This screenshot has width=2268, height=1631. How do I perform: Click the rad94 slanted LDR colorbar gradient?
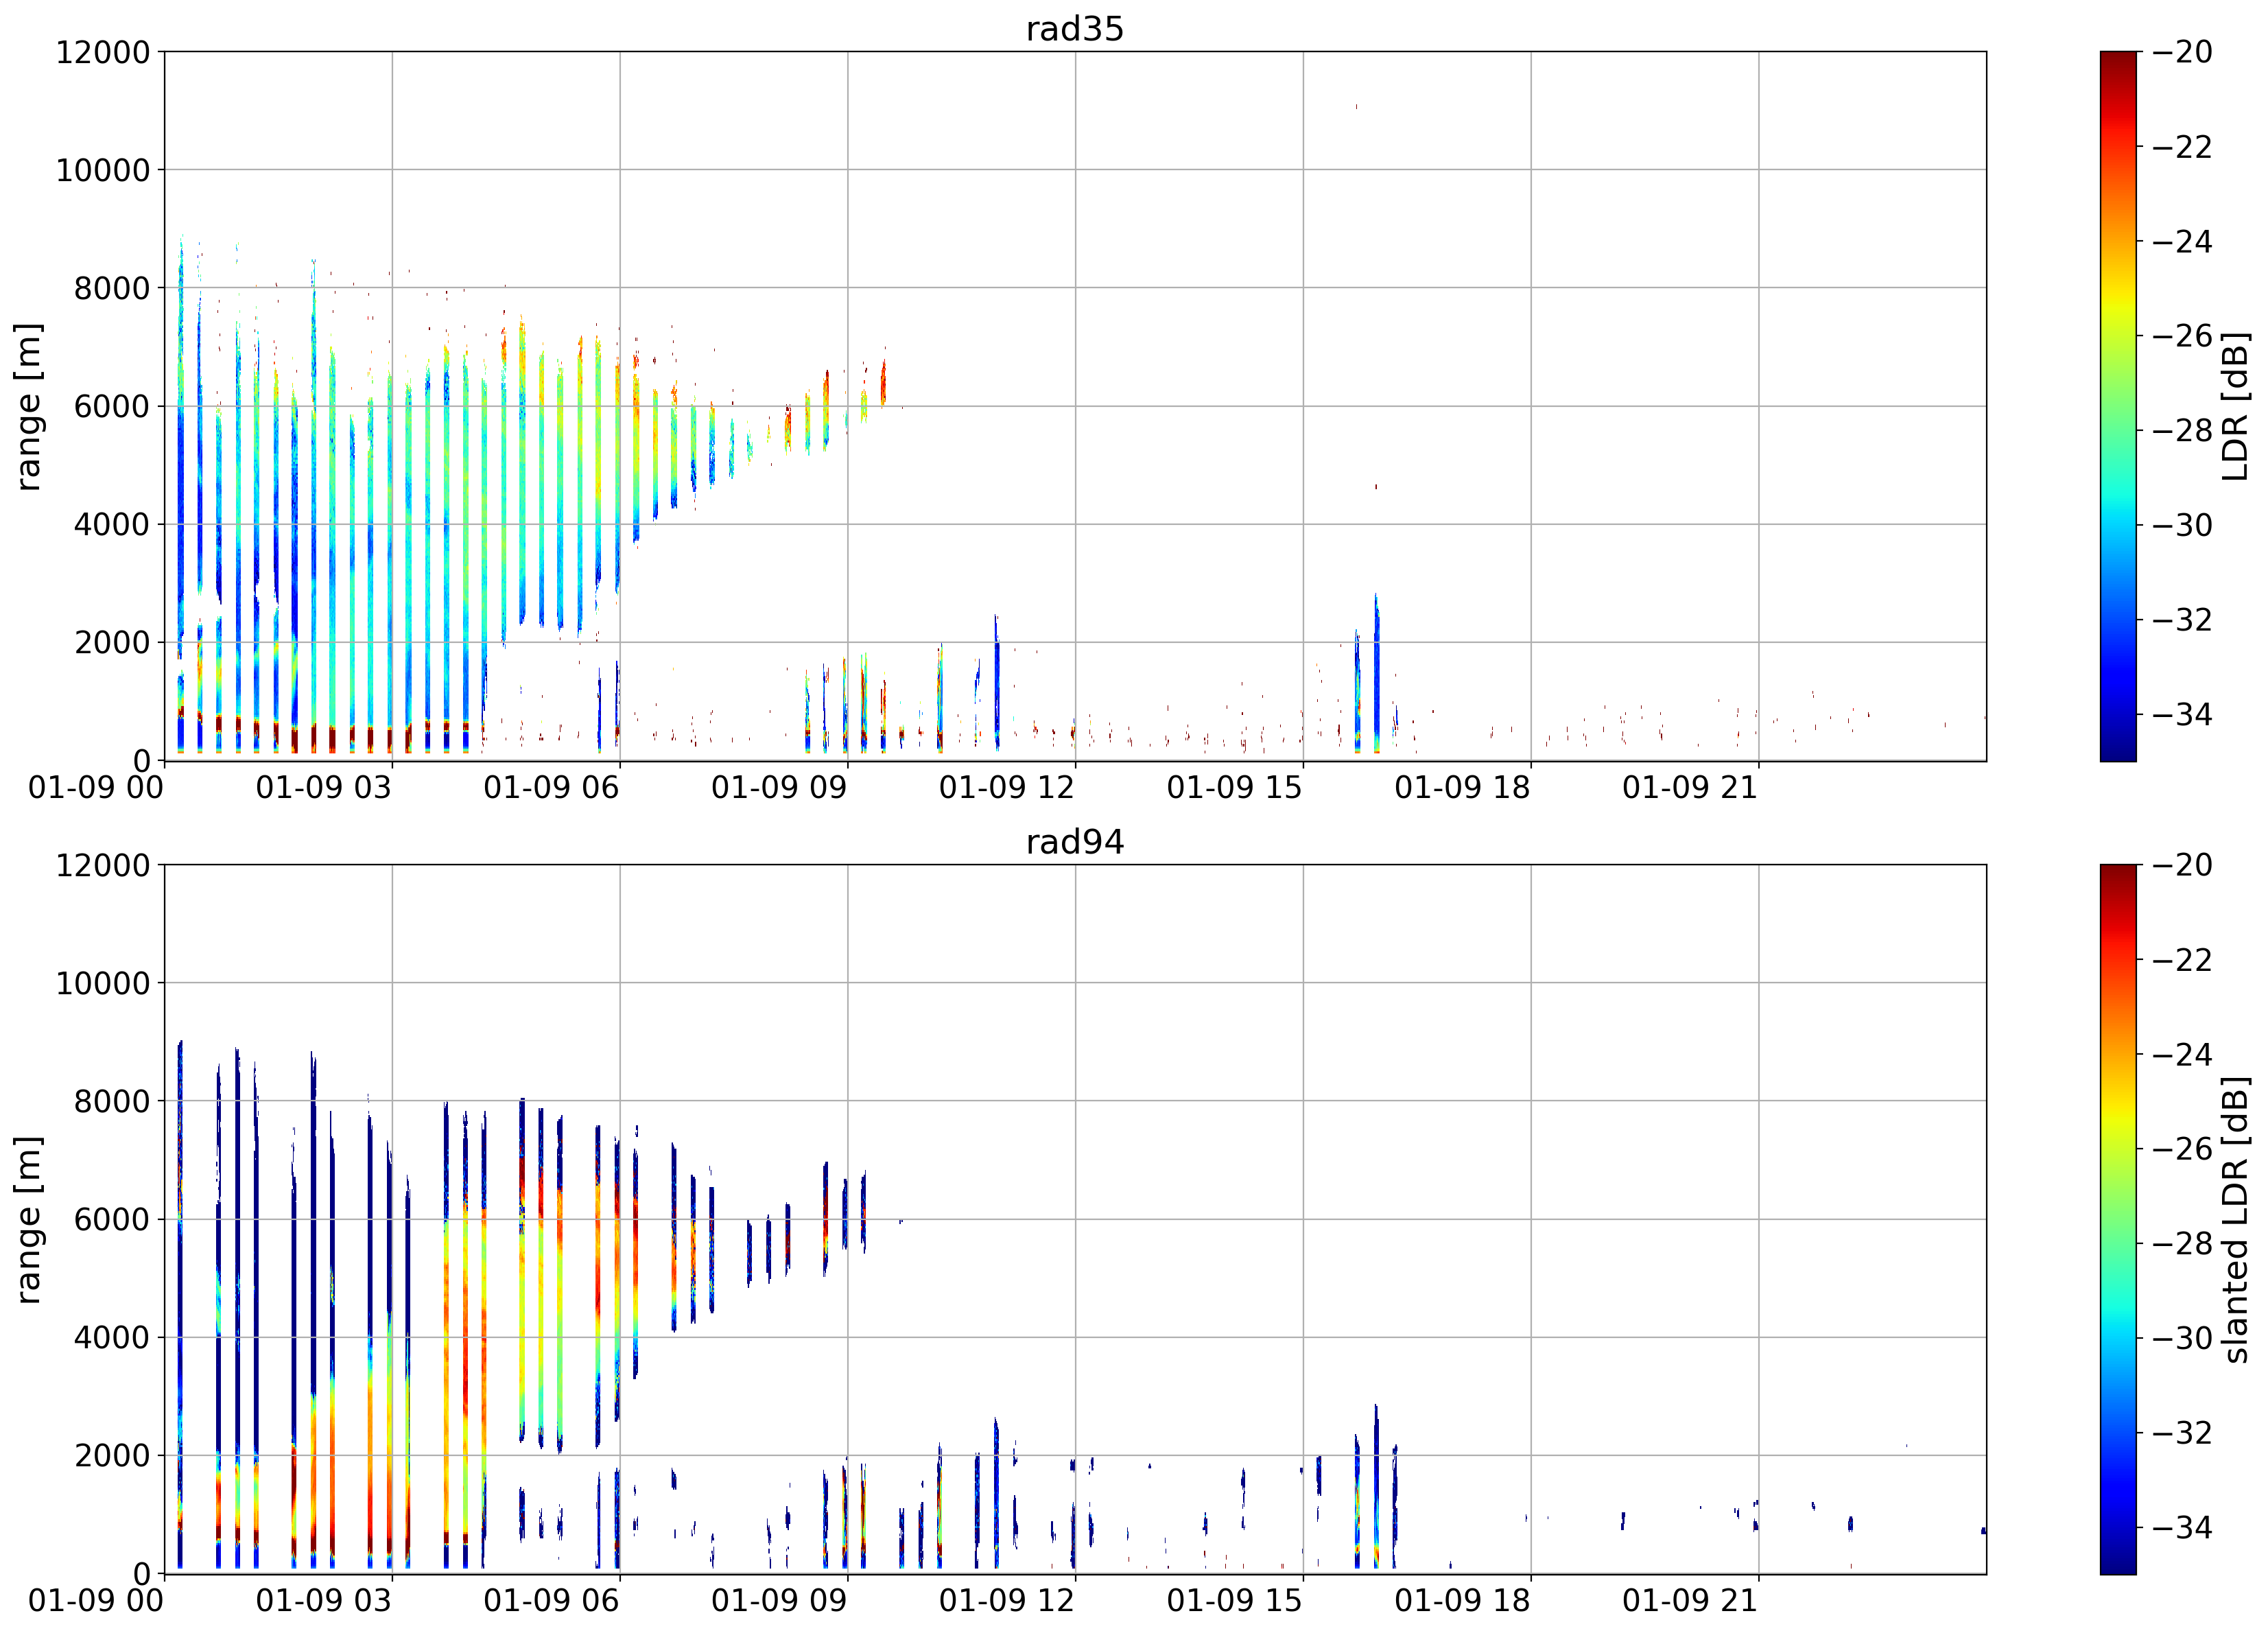(x=2118, y=1219)
